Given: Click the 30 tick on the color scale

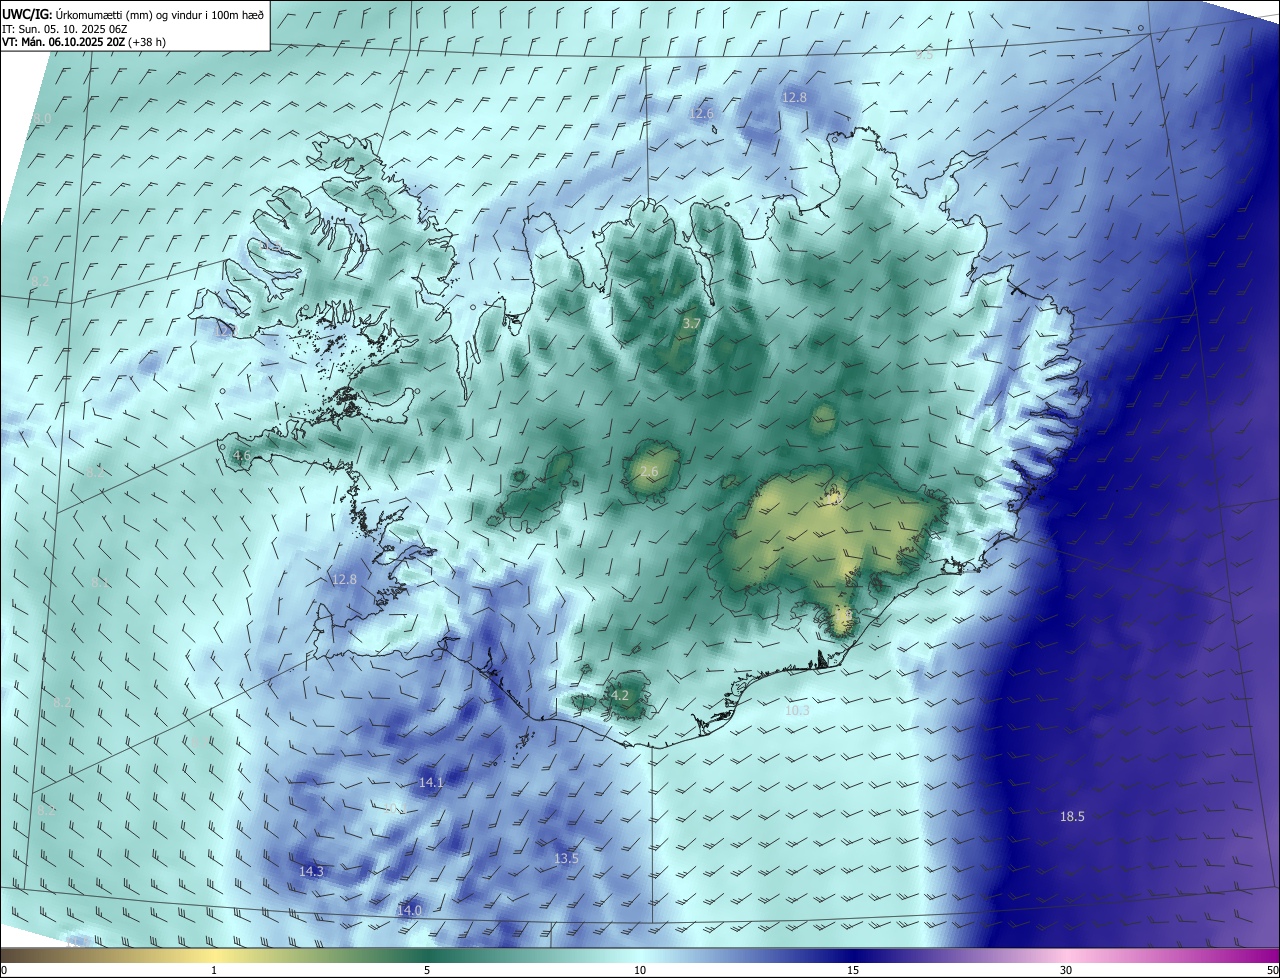Looking at the screenshot, I should coord(1066,970).
